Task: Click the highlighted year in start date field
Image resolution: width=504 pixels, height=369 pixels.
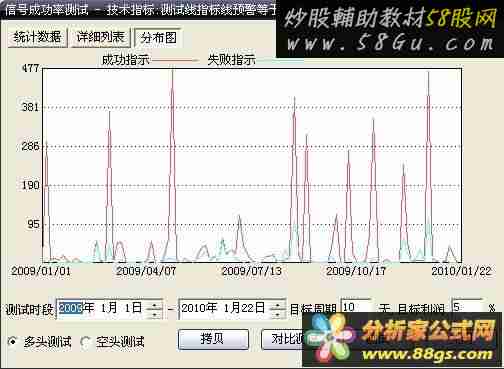Action: 70,308
